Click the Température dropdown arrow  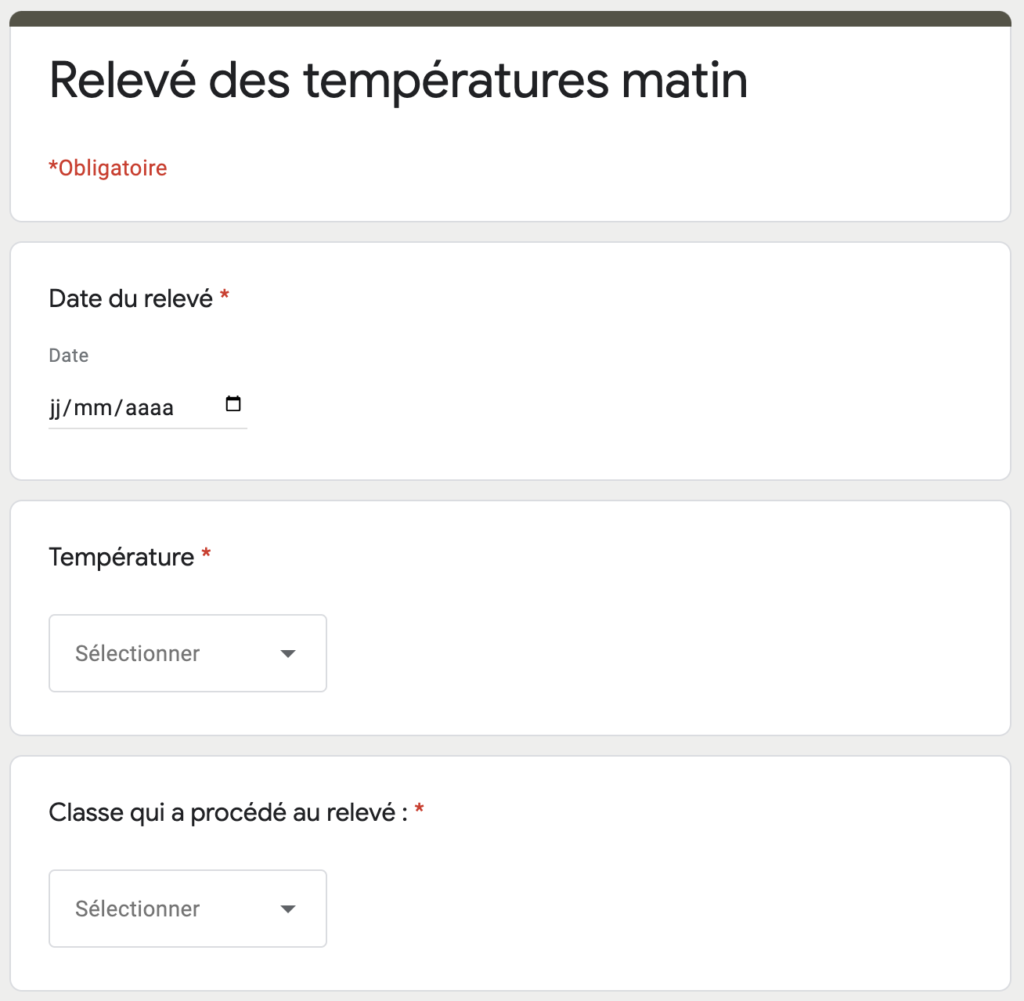288,654
